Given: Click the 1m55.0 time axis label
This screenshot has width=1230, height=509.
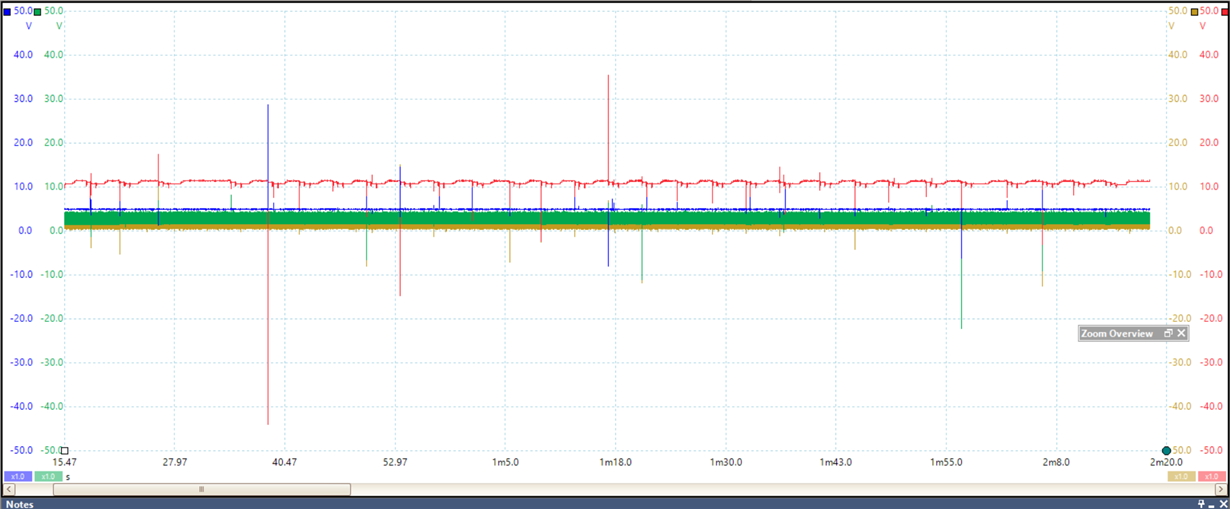Looking at the screenshot, I should (946, 462).
